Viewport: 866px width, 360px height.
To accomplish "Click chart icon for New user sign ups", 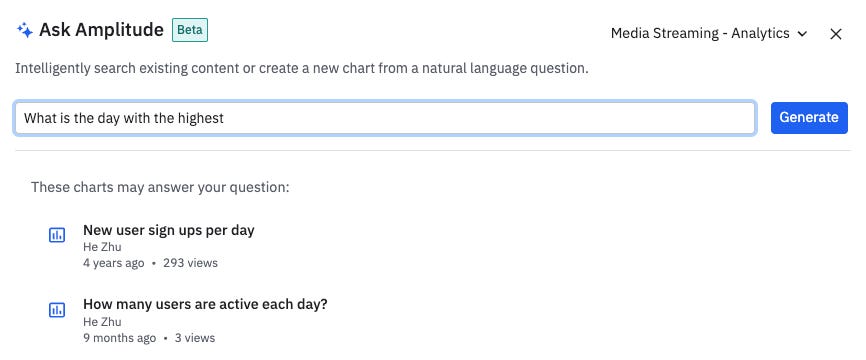I will [x=57, y=235].
